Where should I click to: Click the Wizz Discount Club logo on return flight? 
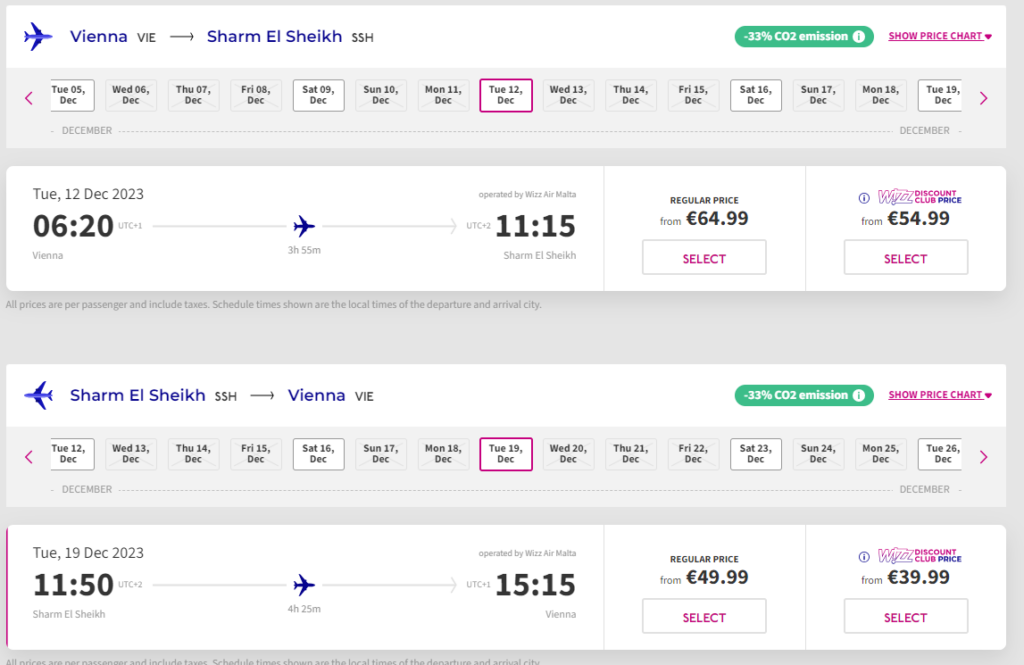[919, 556]
